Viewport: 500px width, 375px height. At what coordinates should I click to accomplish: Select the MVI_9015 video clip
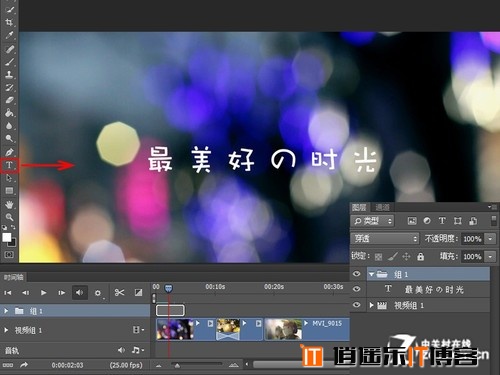307,329
